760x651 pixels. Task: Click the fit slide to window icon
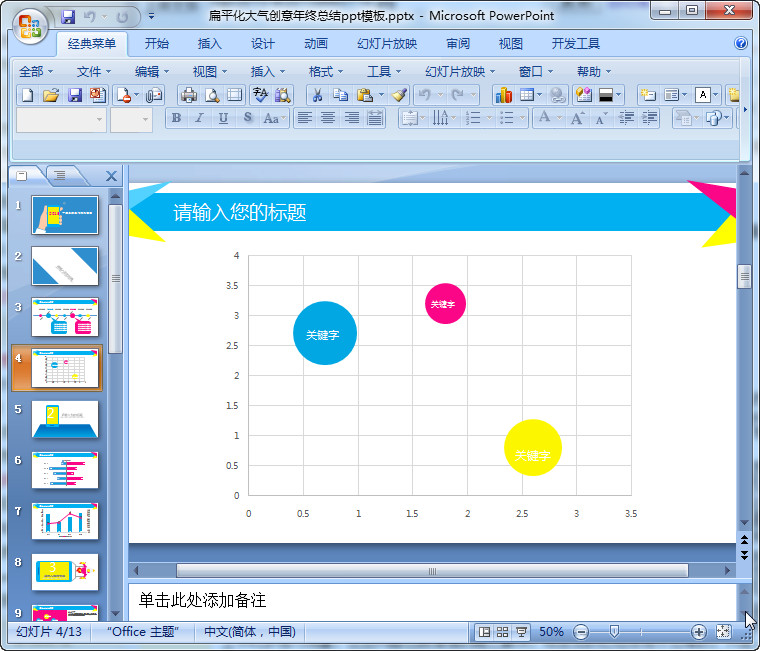723,632
